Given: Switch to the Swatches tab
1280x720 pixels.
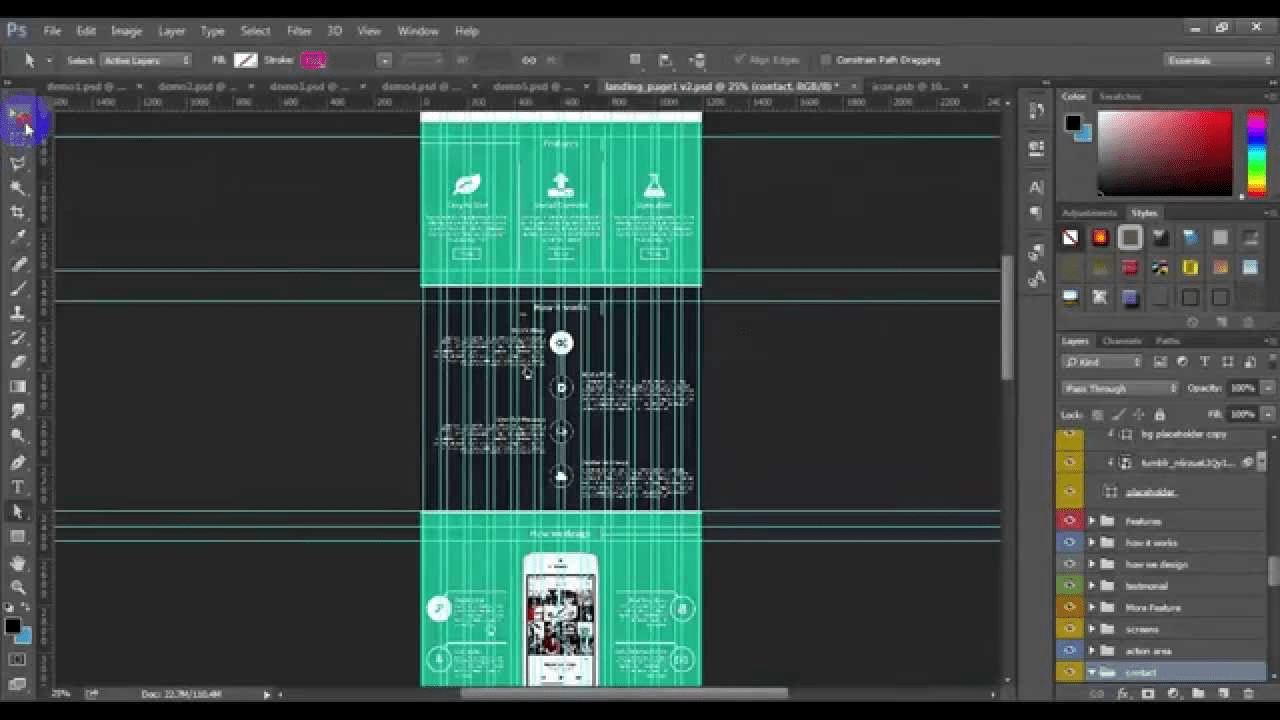Looking at the screenshot, I should point(1120,96).
